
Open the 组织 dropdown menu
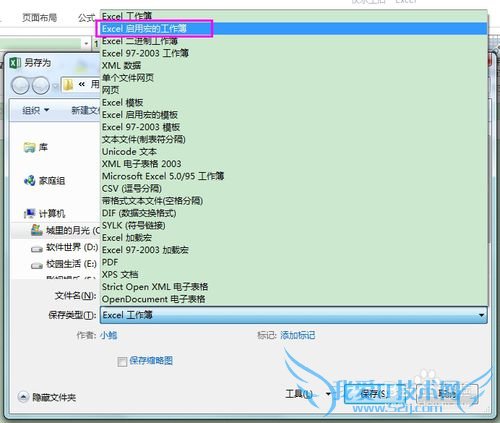[x=36, y=110]
